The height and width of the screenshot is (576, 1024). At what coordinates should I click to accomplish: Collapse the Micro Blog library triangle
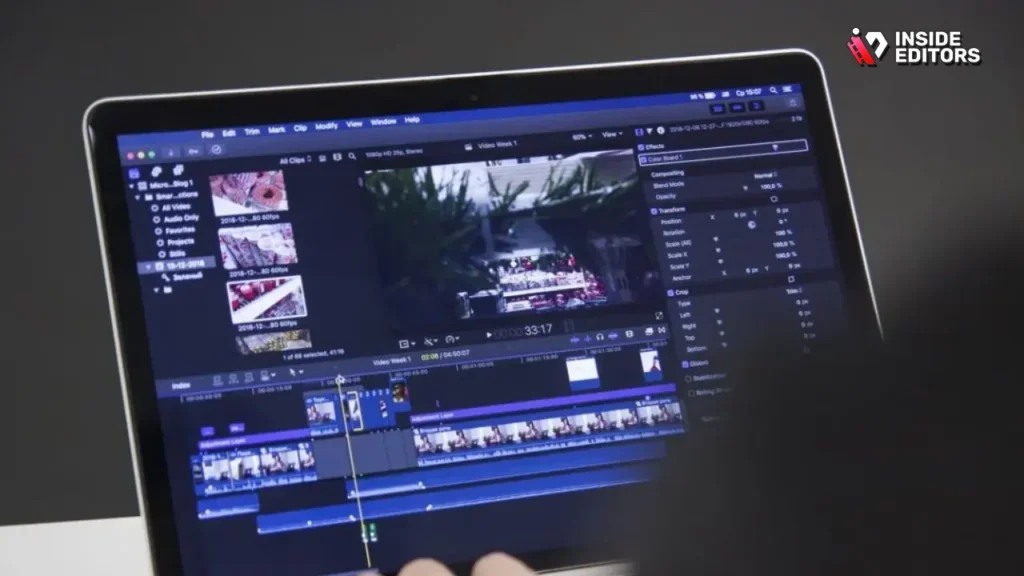click(x=131, y=187)
